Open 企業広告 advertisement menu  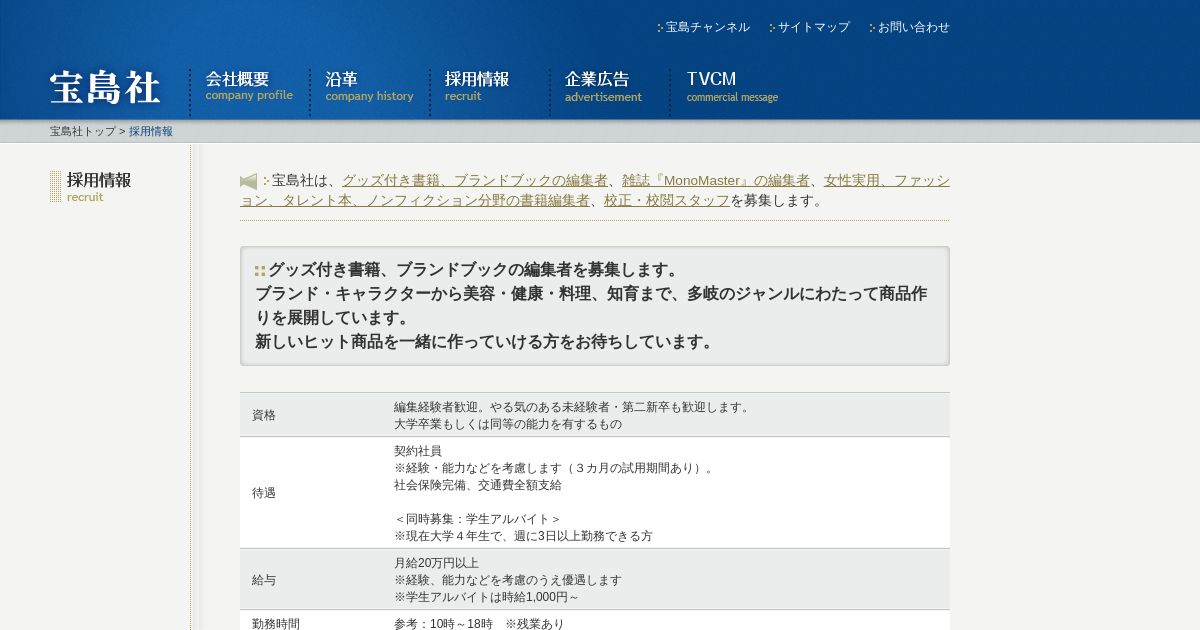point(603,87)
